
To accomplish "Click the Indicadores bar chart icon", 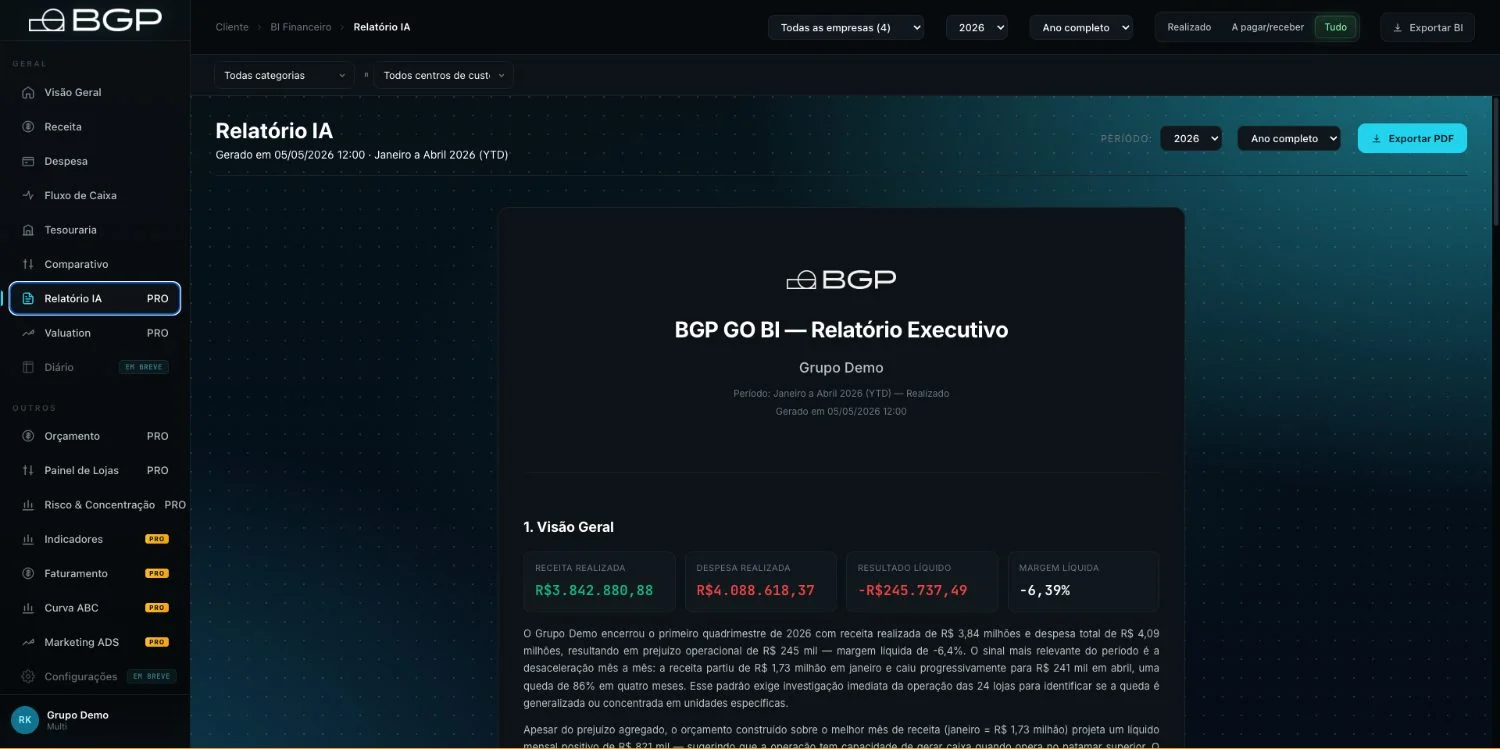I will [28, 539].
